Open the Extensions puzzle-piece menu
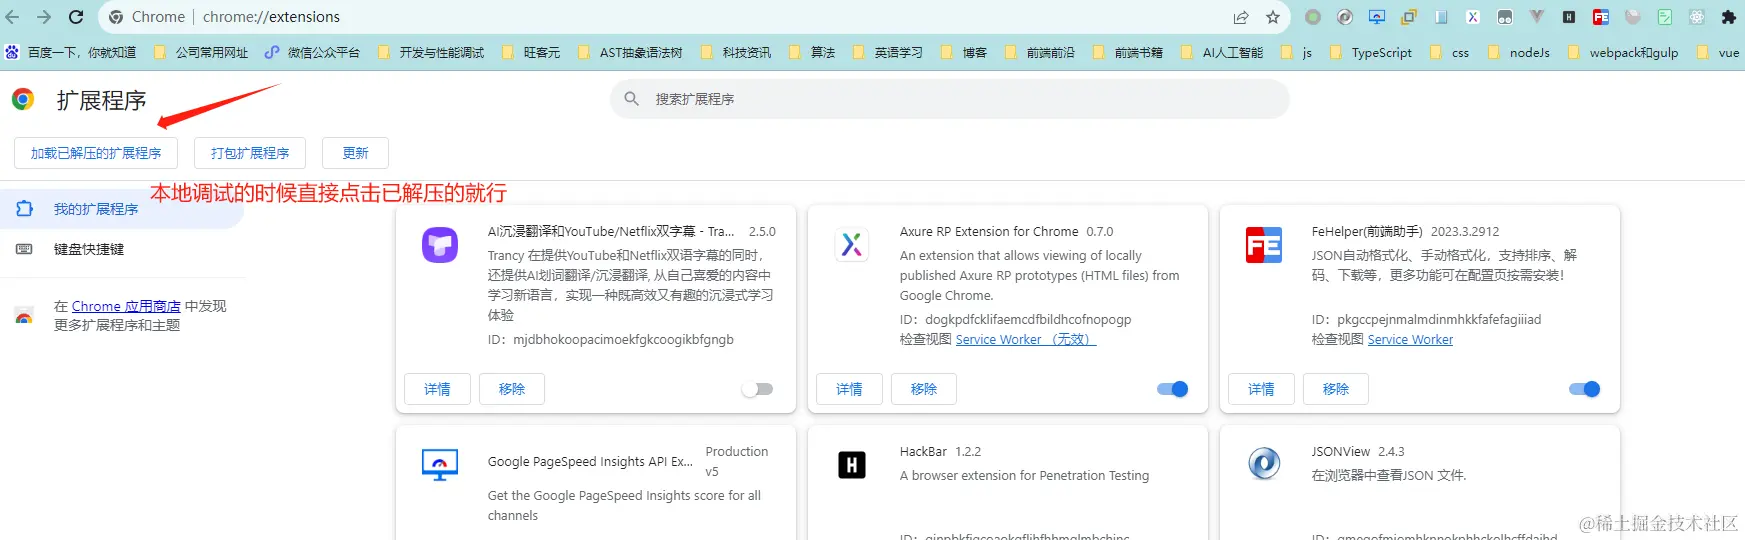Viewport: 1745px width, 540px height. (1729, 17)
